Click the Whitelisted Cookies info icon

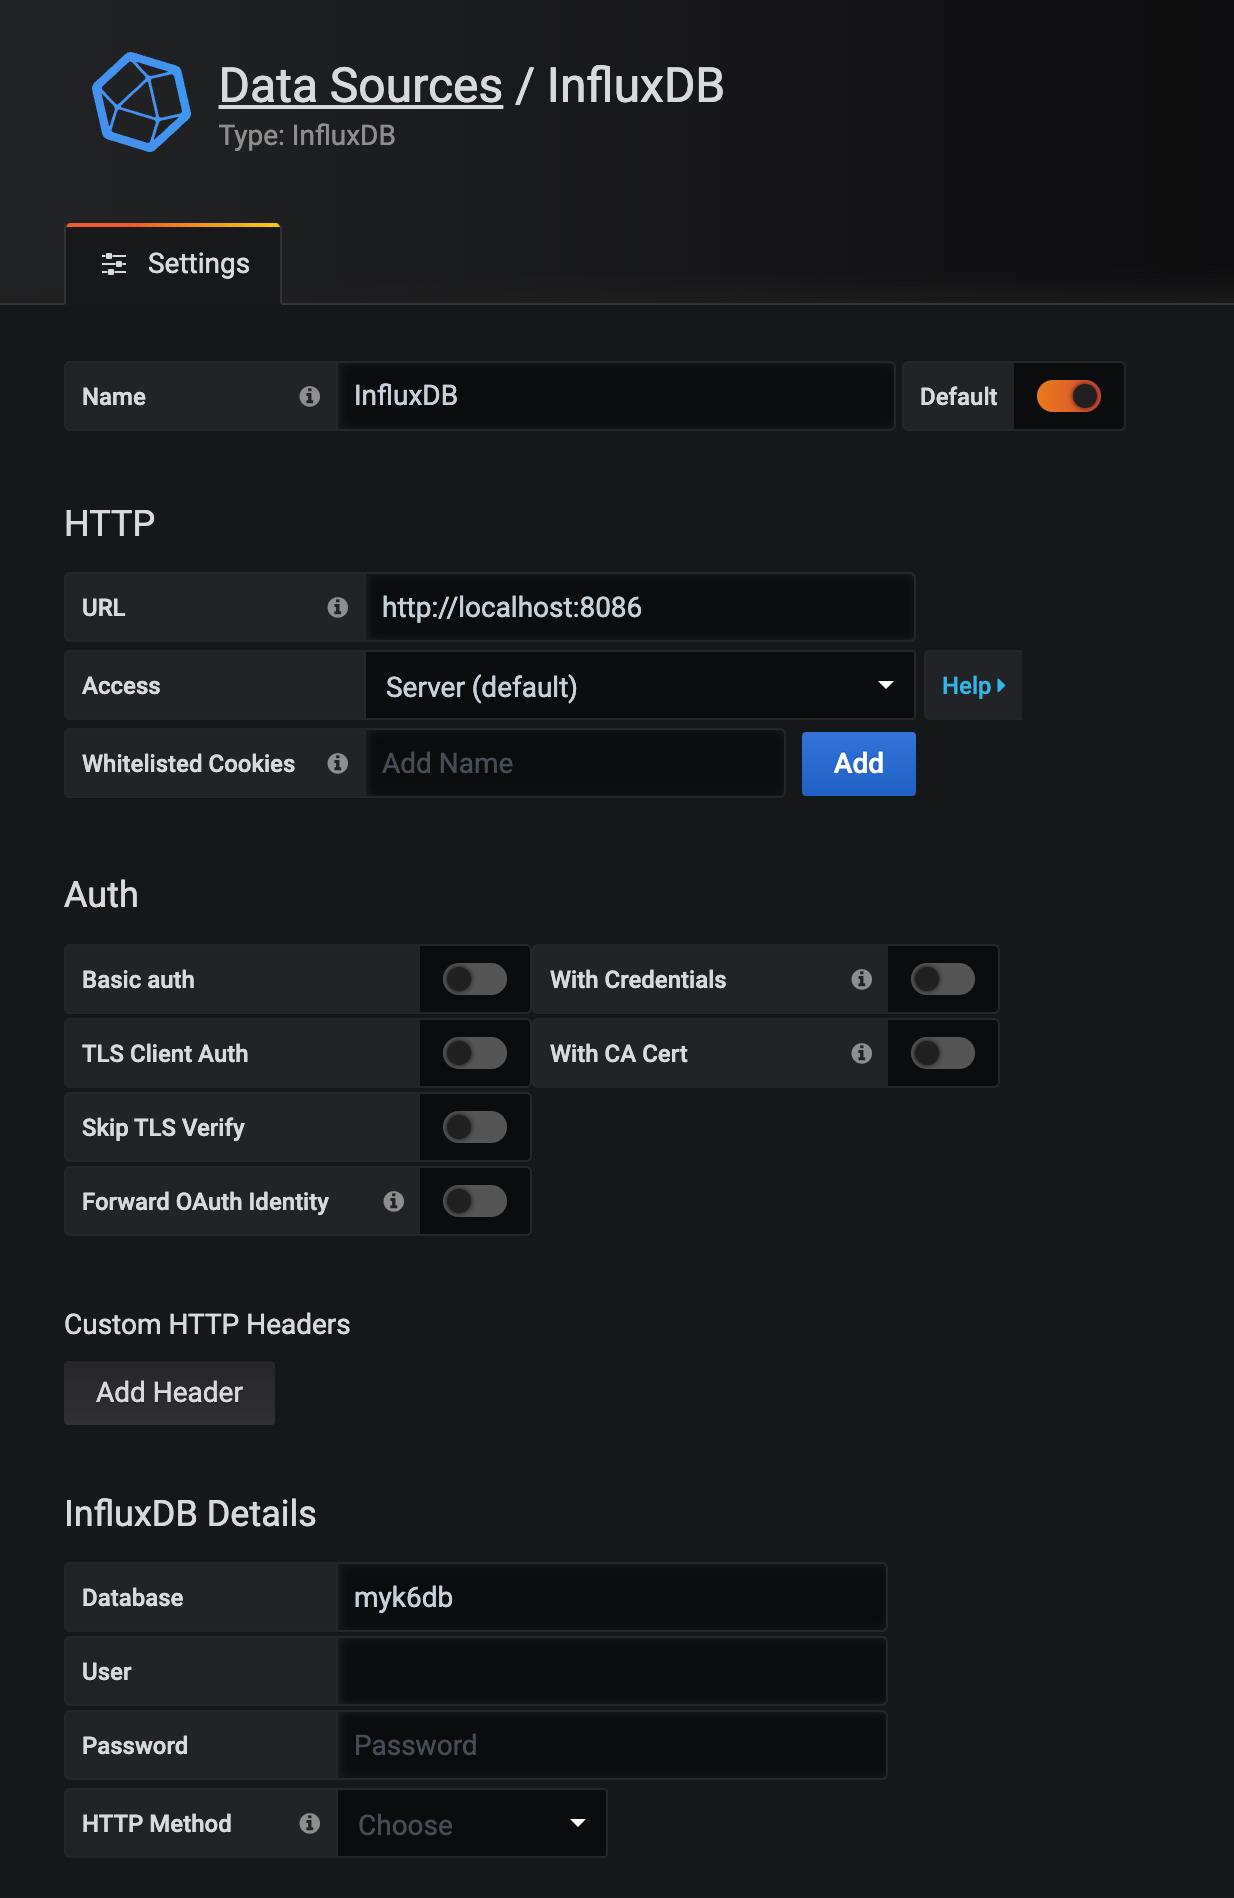[x=338, y=763]
